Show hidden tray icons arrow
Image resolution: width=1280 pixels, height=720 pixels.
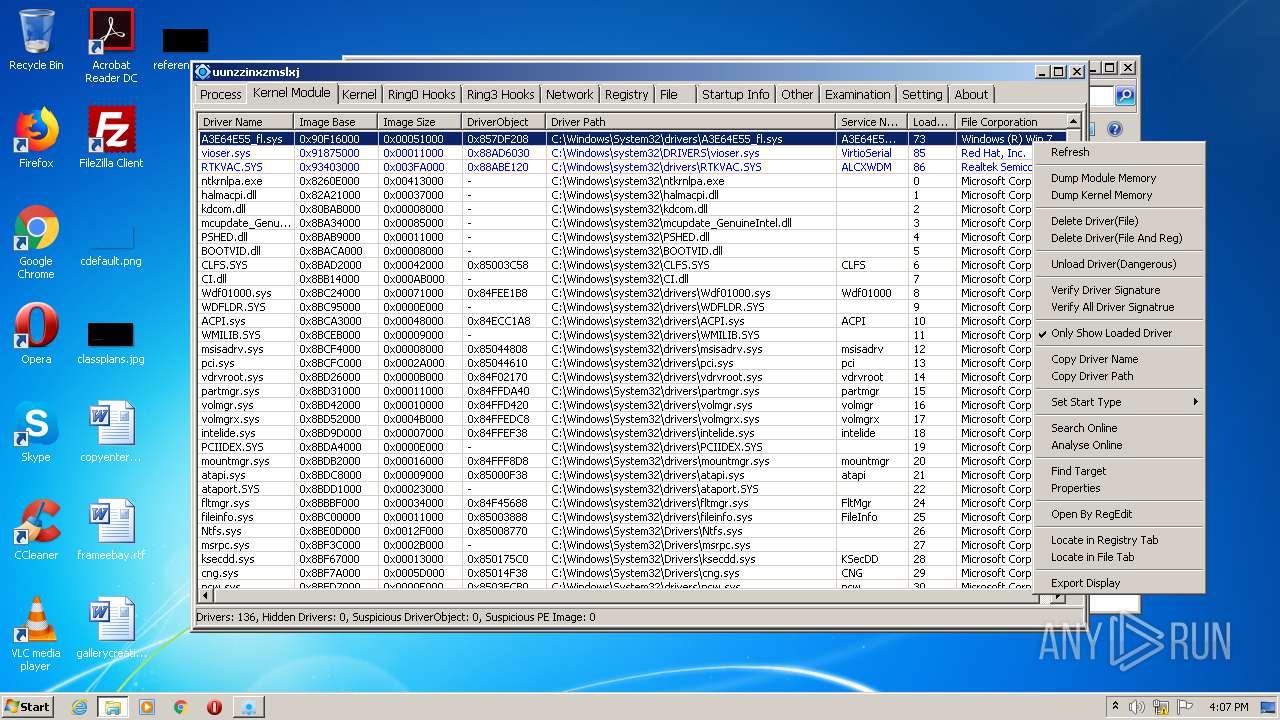1113,707
